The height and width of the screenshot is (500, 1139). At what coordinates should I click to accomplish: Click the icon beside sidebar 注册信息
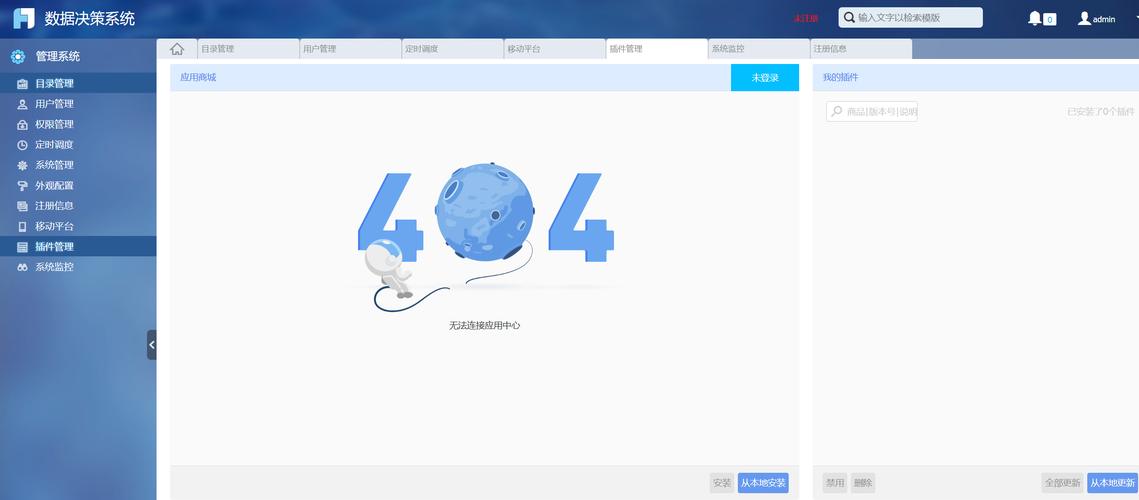(23, 206)
